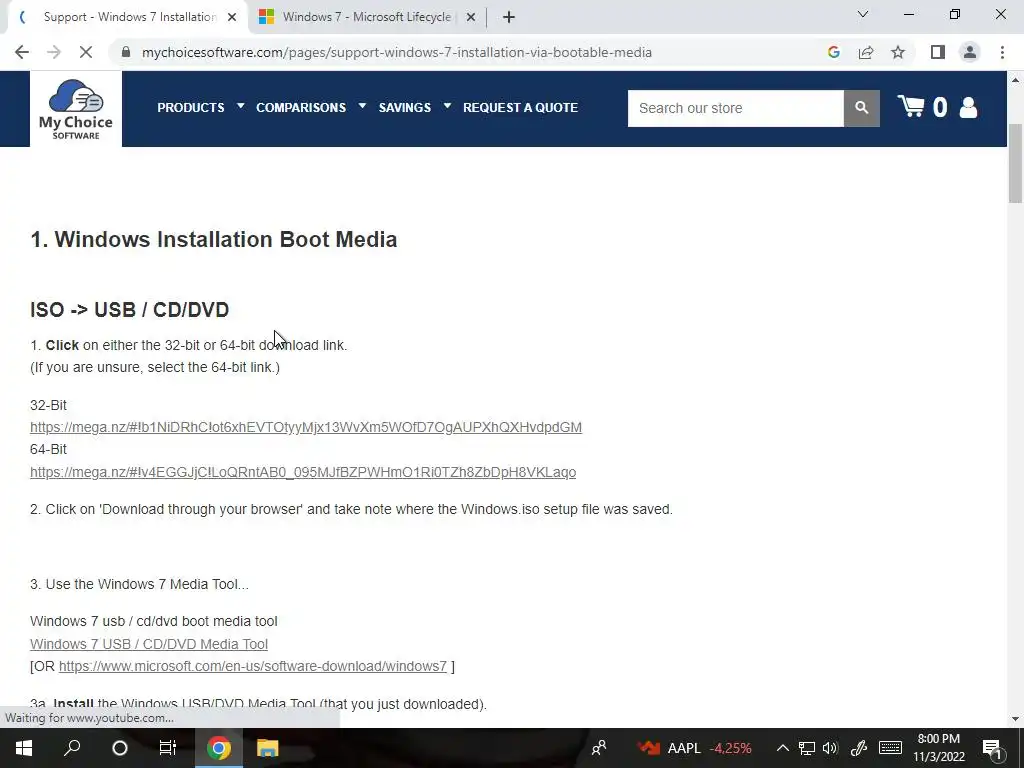1024x768 pixels.
Task: Open the 32-Bit mega.nz download link
Action: click(x=306, y=427)
